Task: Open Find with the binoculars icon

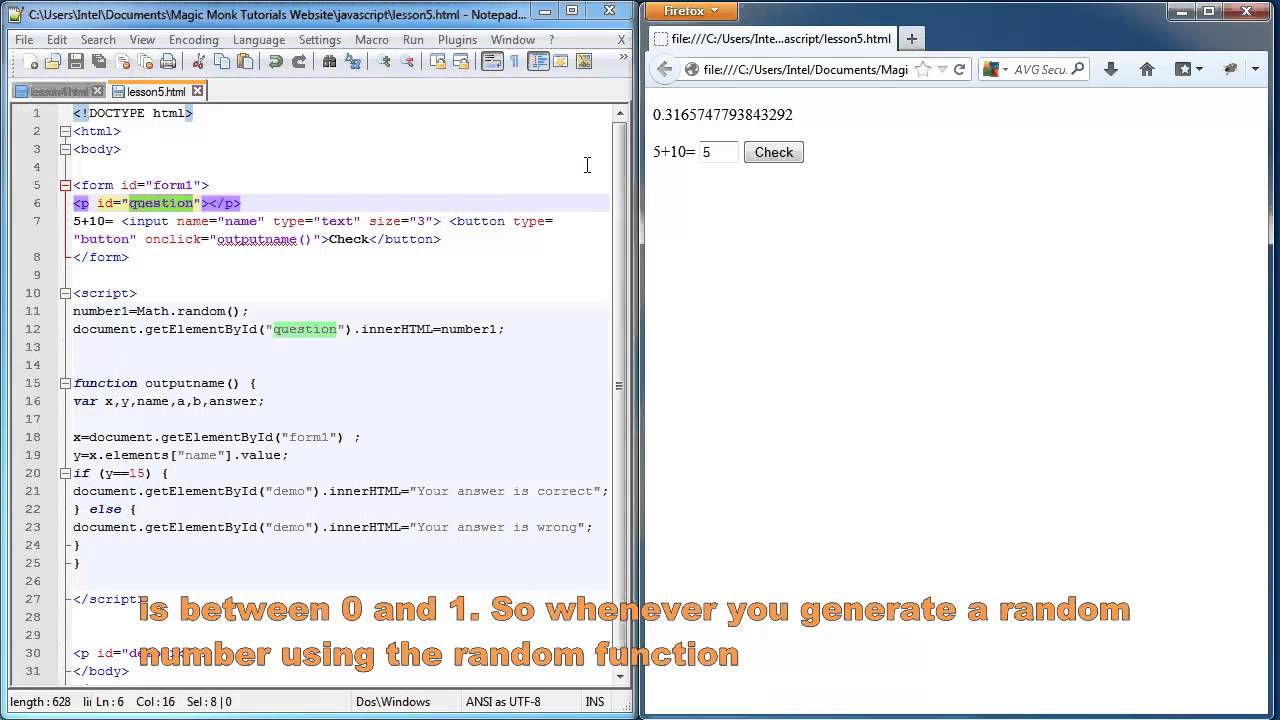Action: [x=329, y=62]
